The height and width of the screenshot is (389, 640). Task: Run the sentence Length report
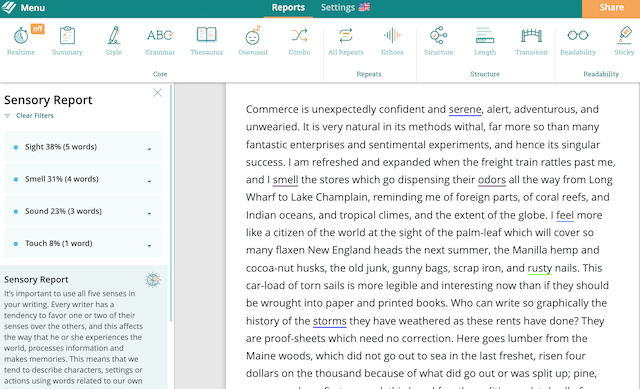coord(485,41)
